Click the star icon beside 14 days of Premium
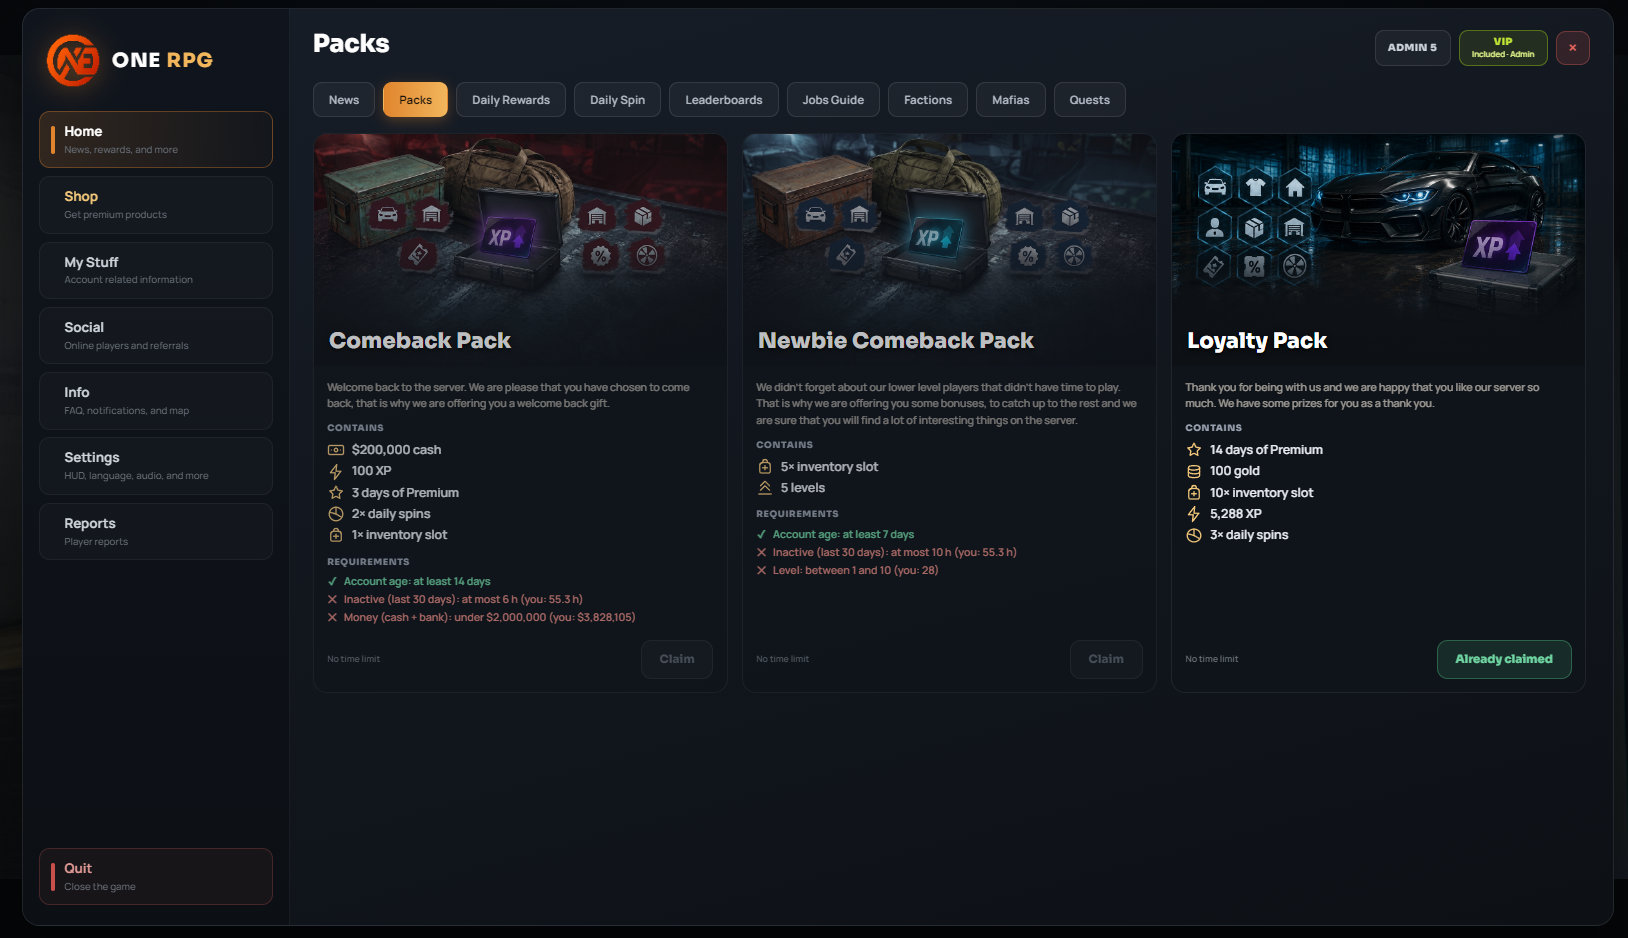The image size is (1628, 938). coord(1194,450)
